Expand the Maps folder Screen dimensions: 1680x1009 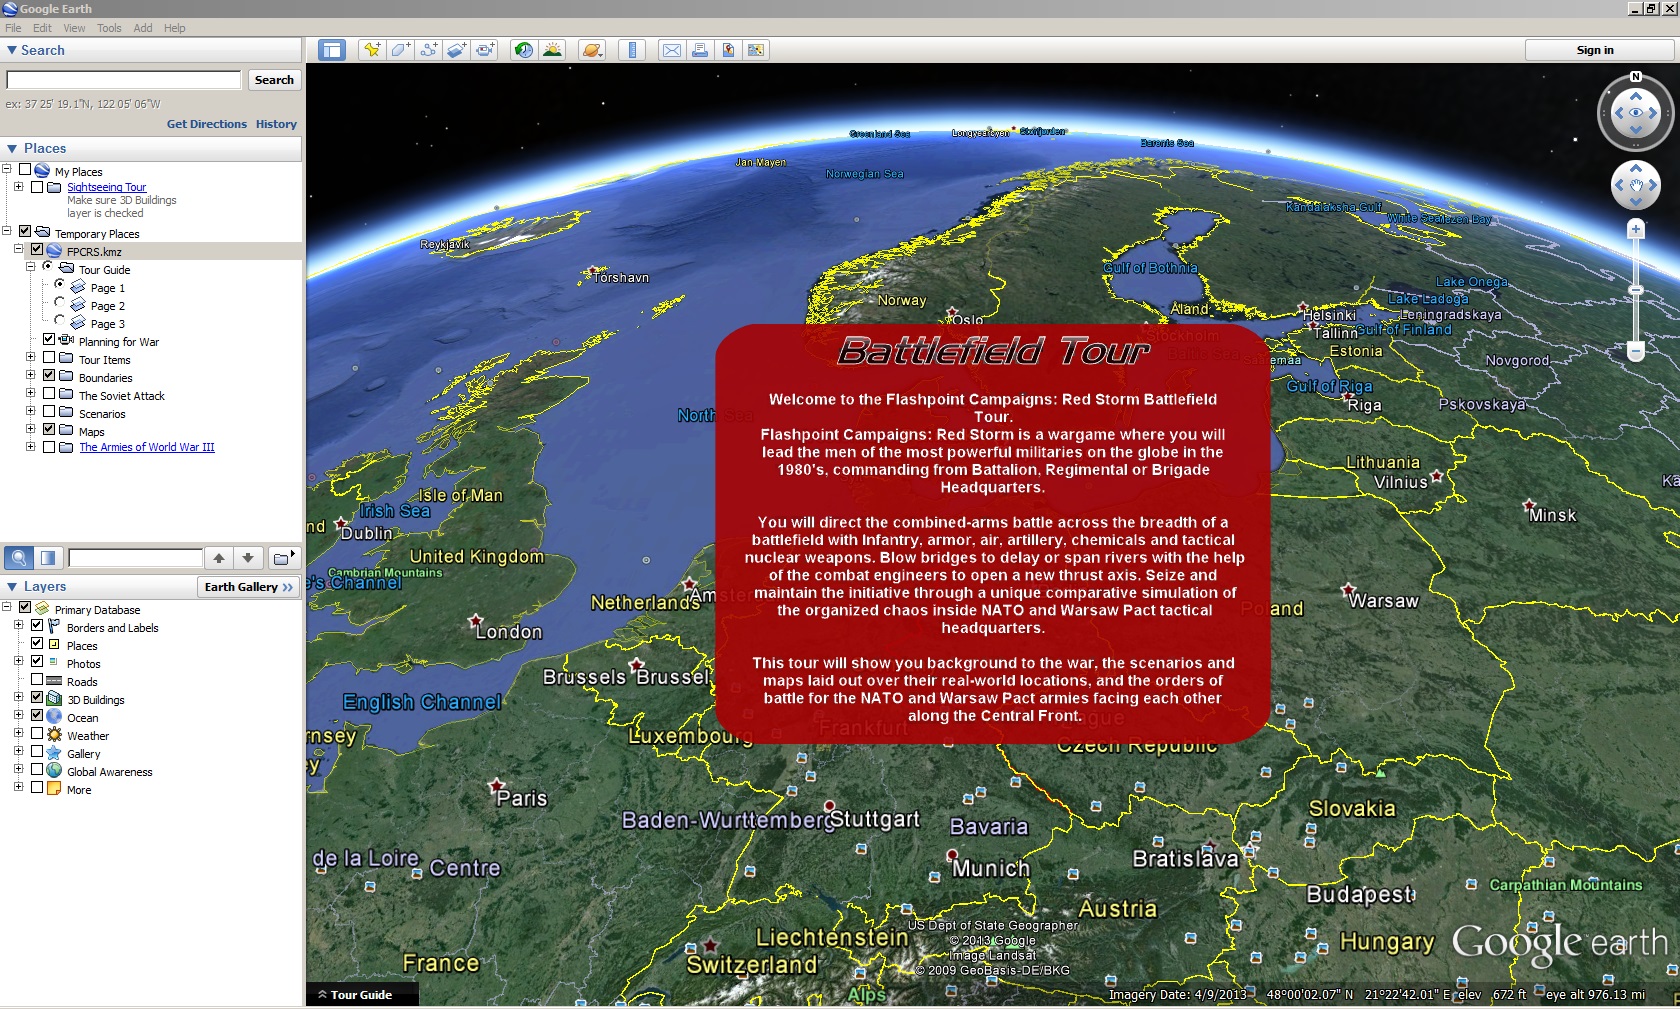pyautogui.click(x=30, y=429)
